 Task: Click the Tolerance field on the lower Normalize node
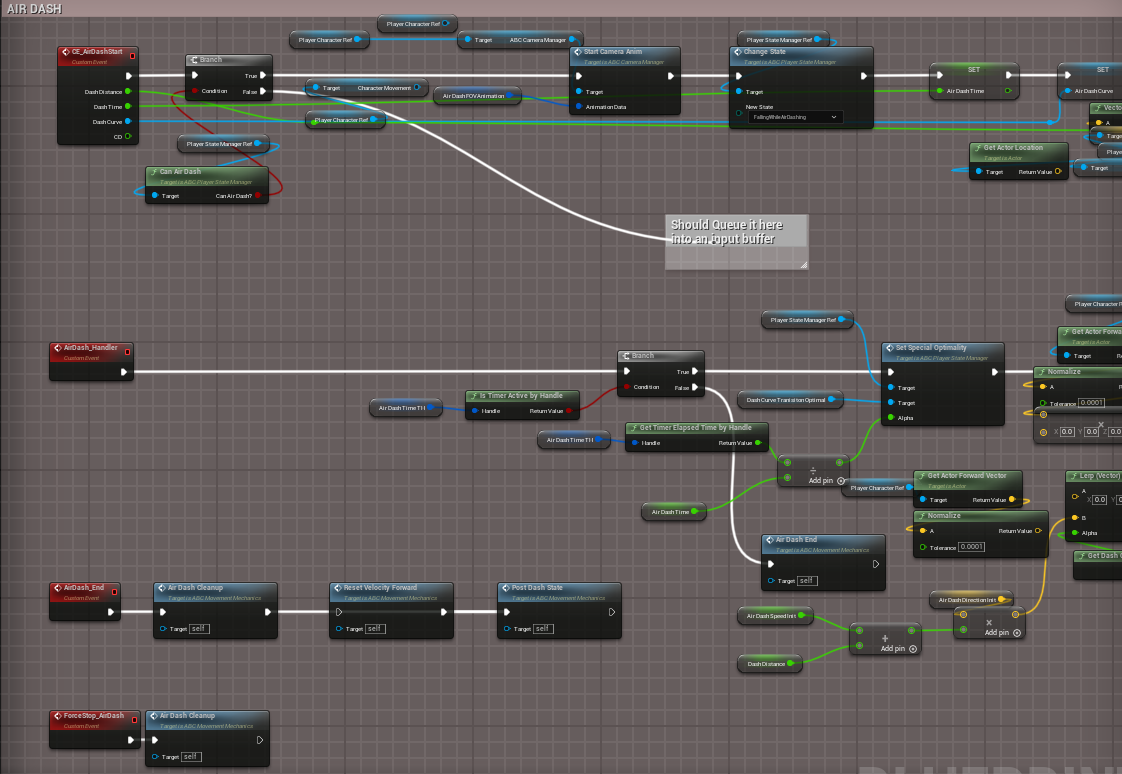971,547
